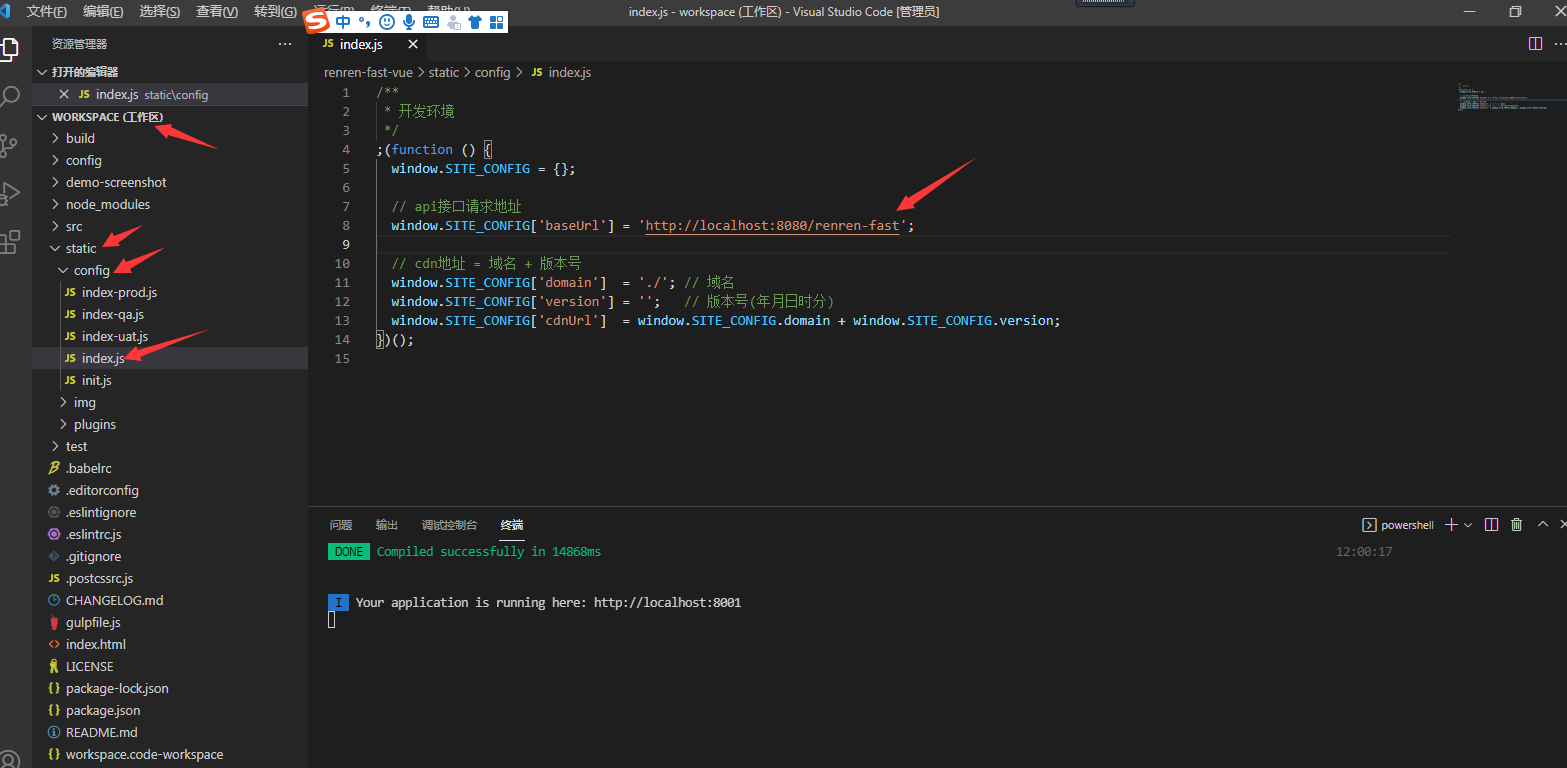1567x768 pixels.
Task: Click line number 9 in the gutter
Action: pos(345,244)
